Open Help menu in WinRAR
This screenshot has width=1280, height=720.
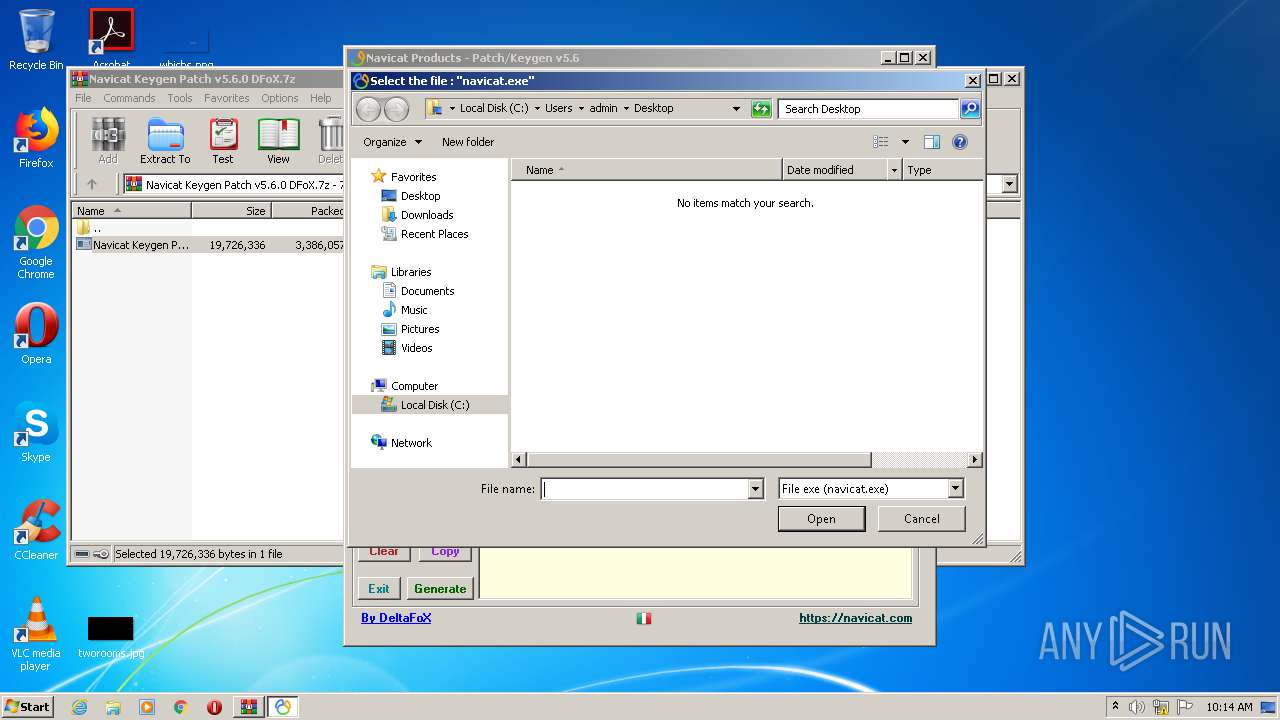320,98
